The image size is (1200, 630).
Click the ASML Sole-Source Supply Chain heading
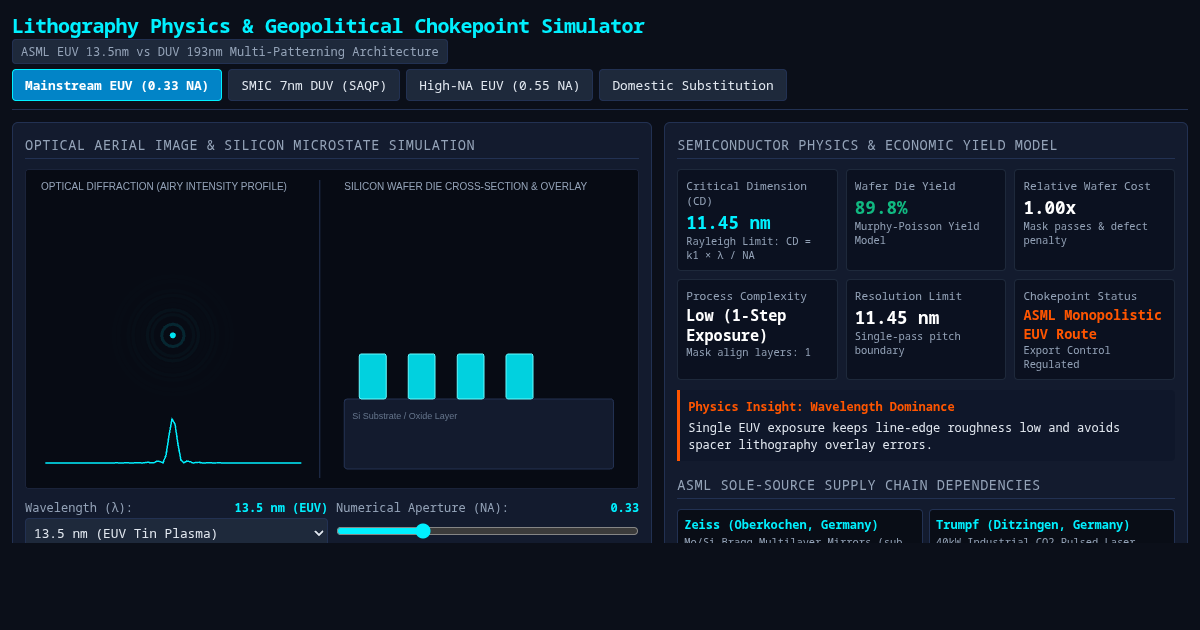[859, 485]
